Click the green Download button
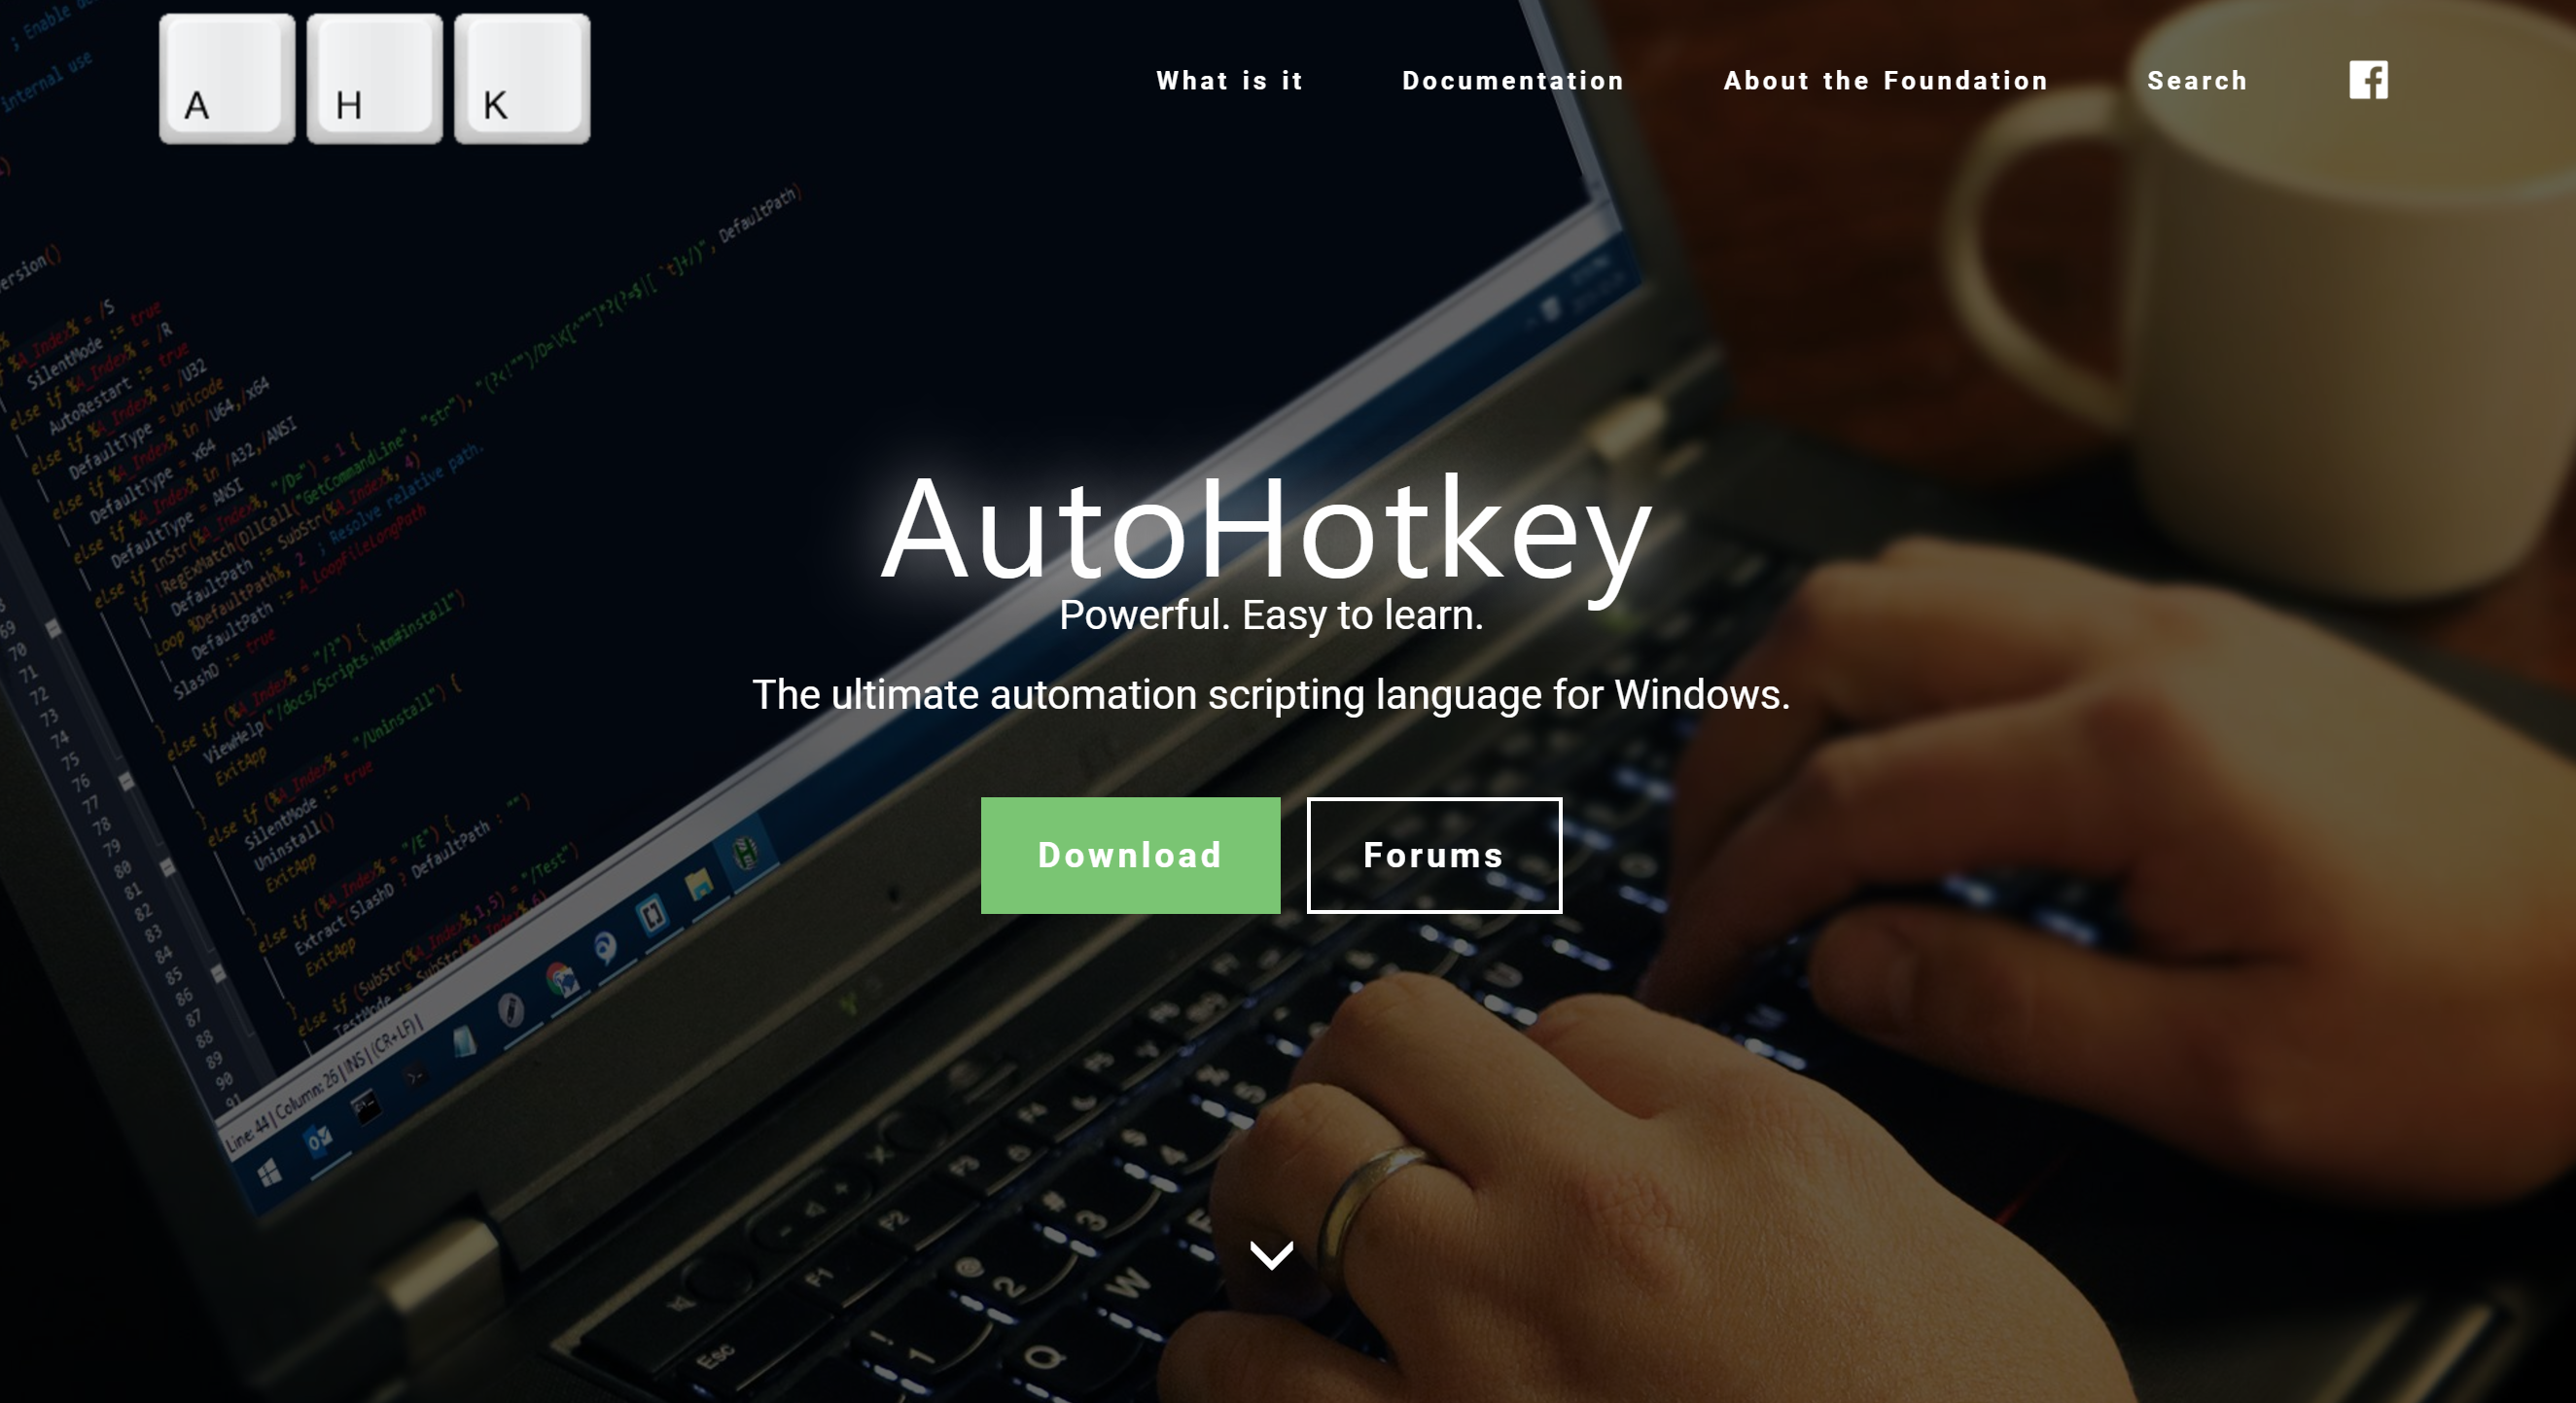 tap(1130, 854)
